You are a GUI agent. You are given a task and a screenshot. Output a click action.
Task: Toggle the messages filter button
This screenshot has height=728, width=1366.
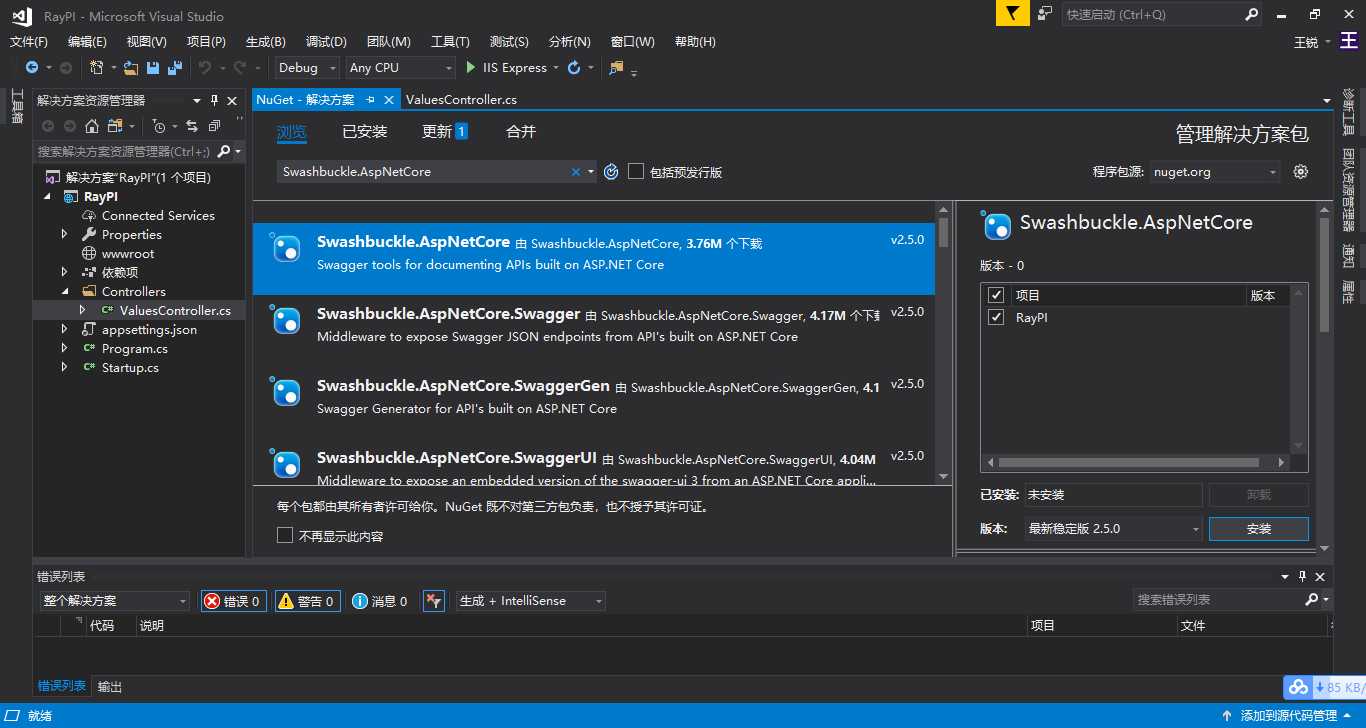pos(380,601)
